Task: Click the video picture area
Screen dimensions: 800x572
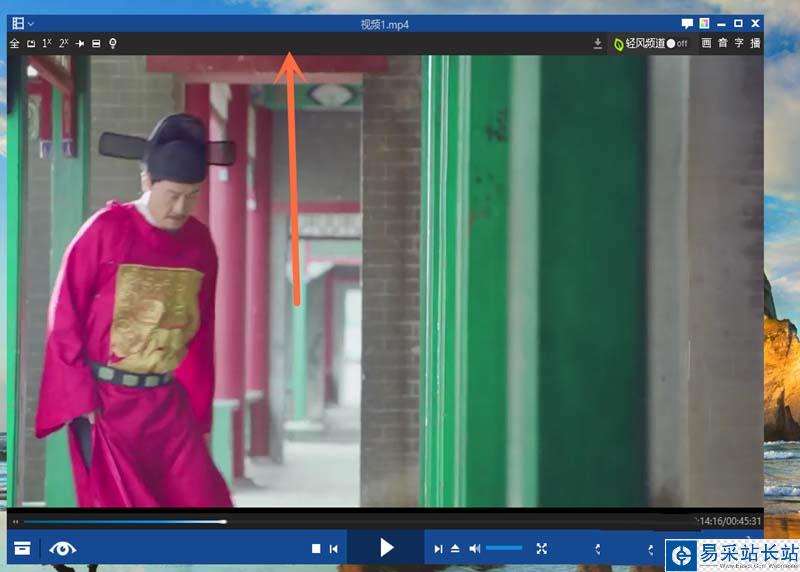Action: pos(385,281)
